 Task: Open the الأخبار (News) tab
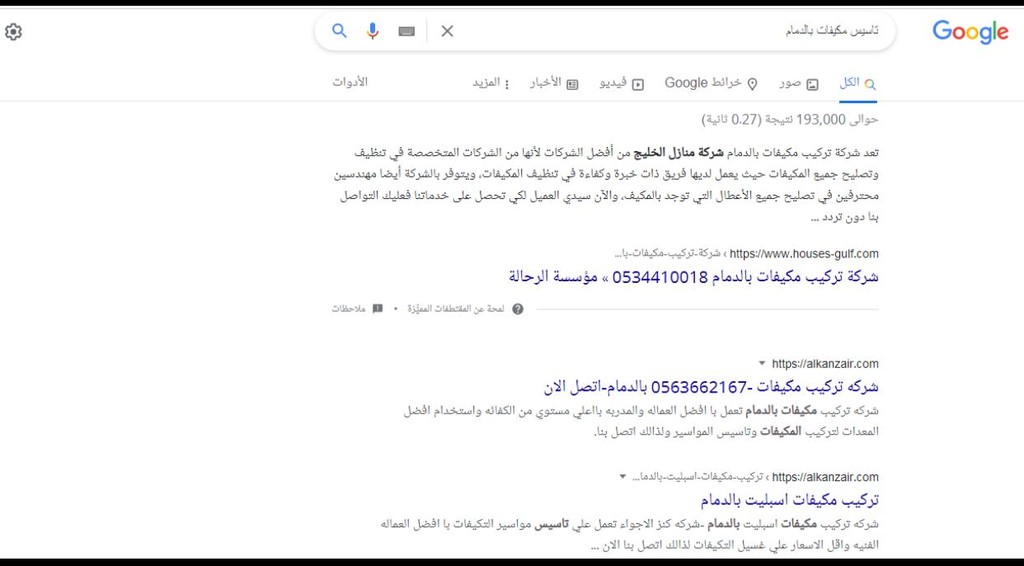(x=554, y=84)
